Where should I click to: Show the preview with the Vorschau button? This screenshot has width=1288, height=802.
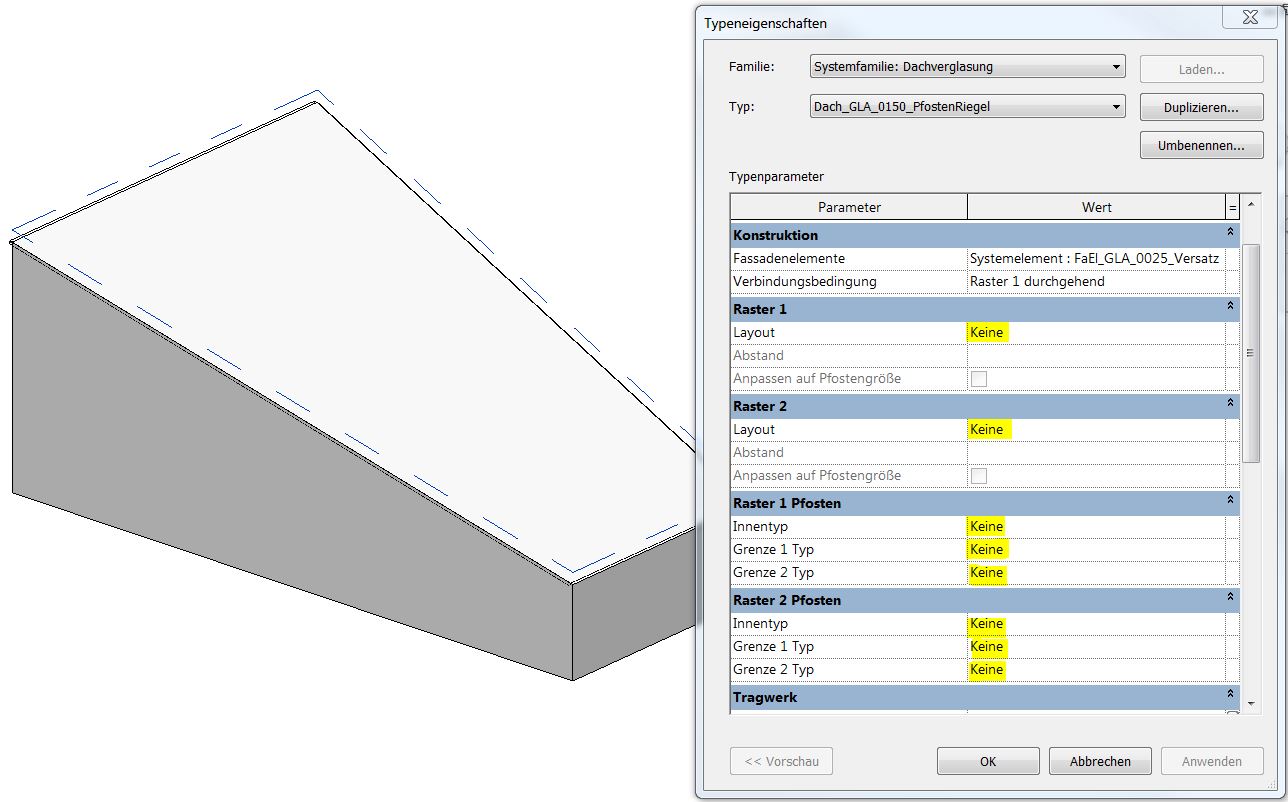point(781,761)
